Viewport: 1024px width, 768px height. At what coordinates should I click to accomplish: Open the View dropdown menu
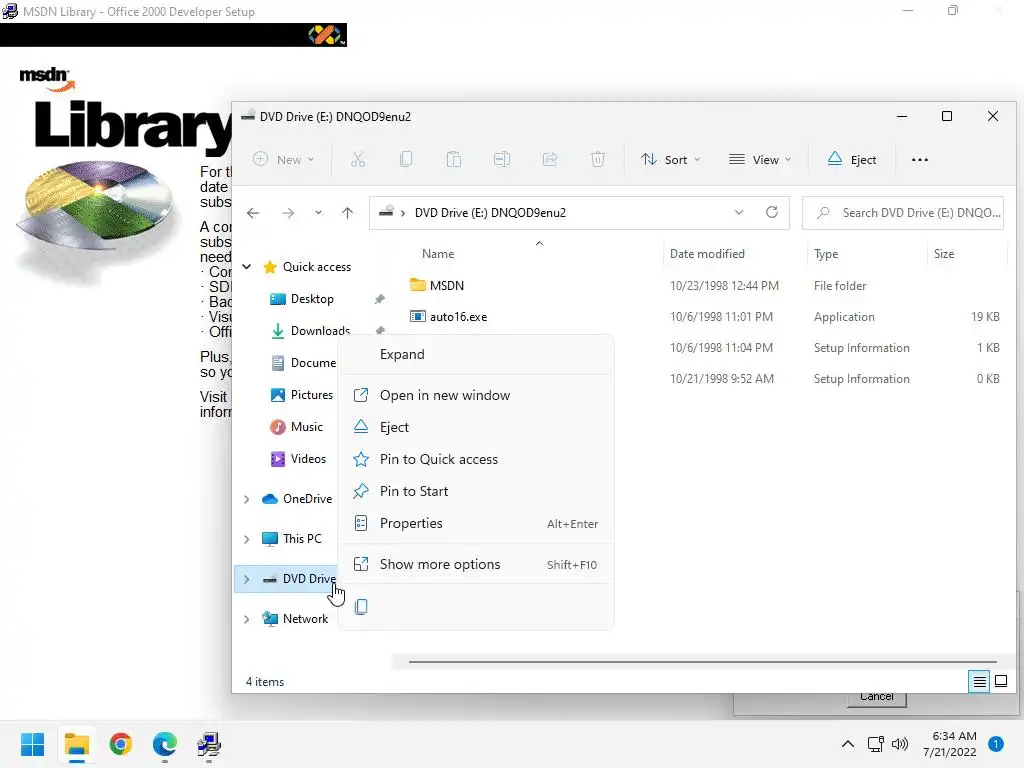coord(760,159)
